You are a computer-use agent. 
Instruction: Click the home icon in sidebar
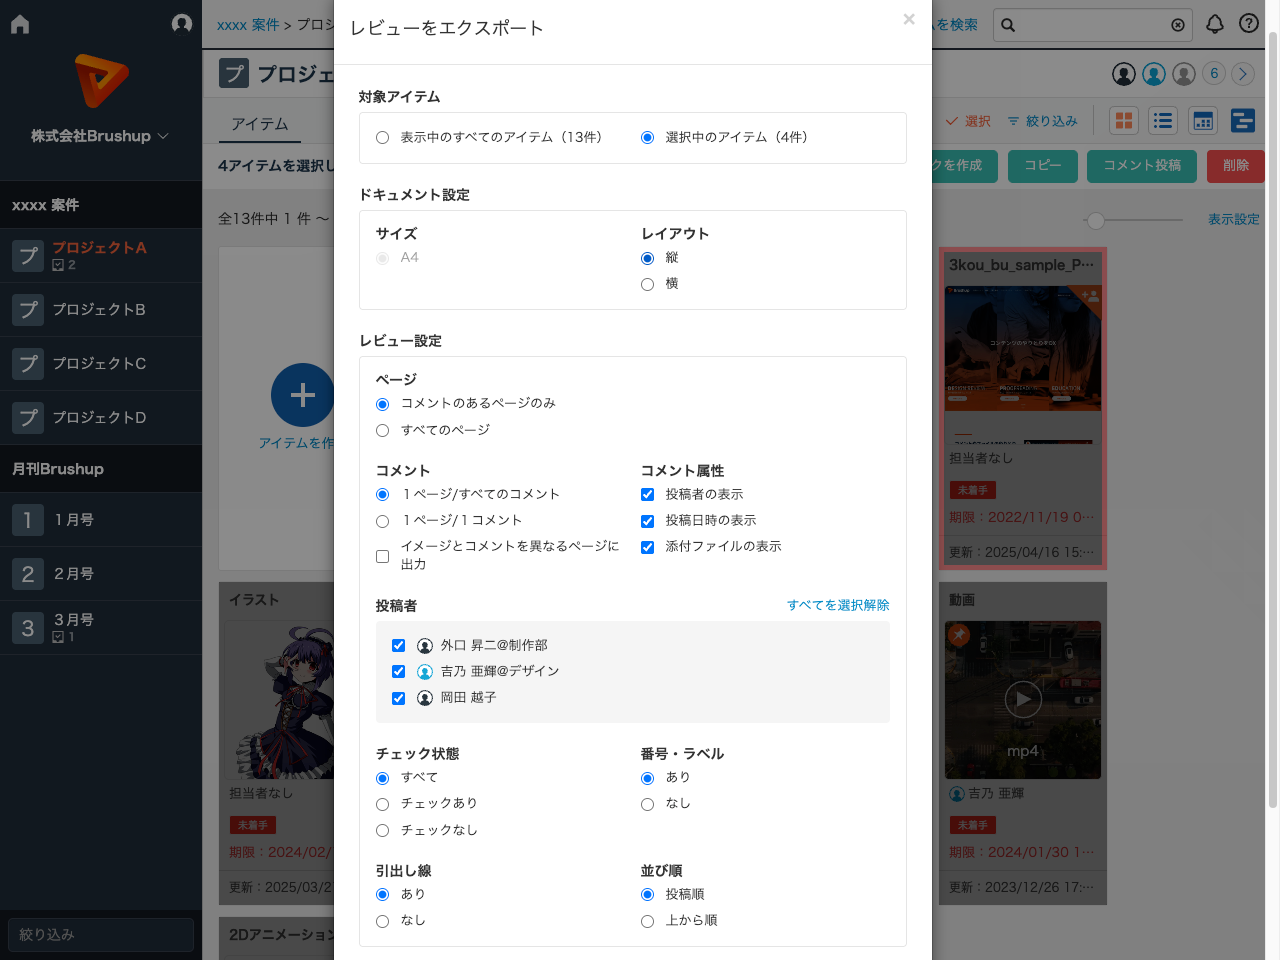coord(20,24)
